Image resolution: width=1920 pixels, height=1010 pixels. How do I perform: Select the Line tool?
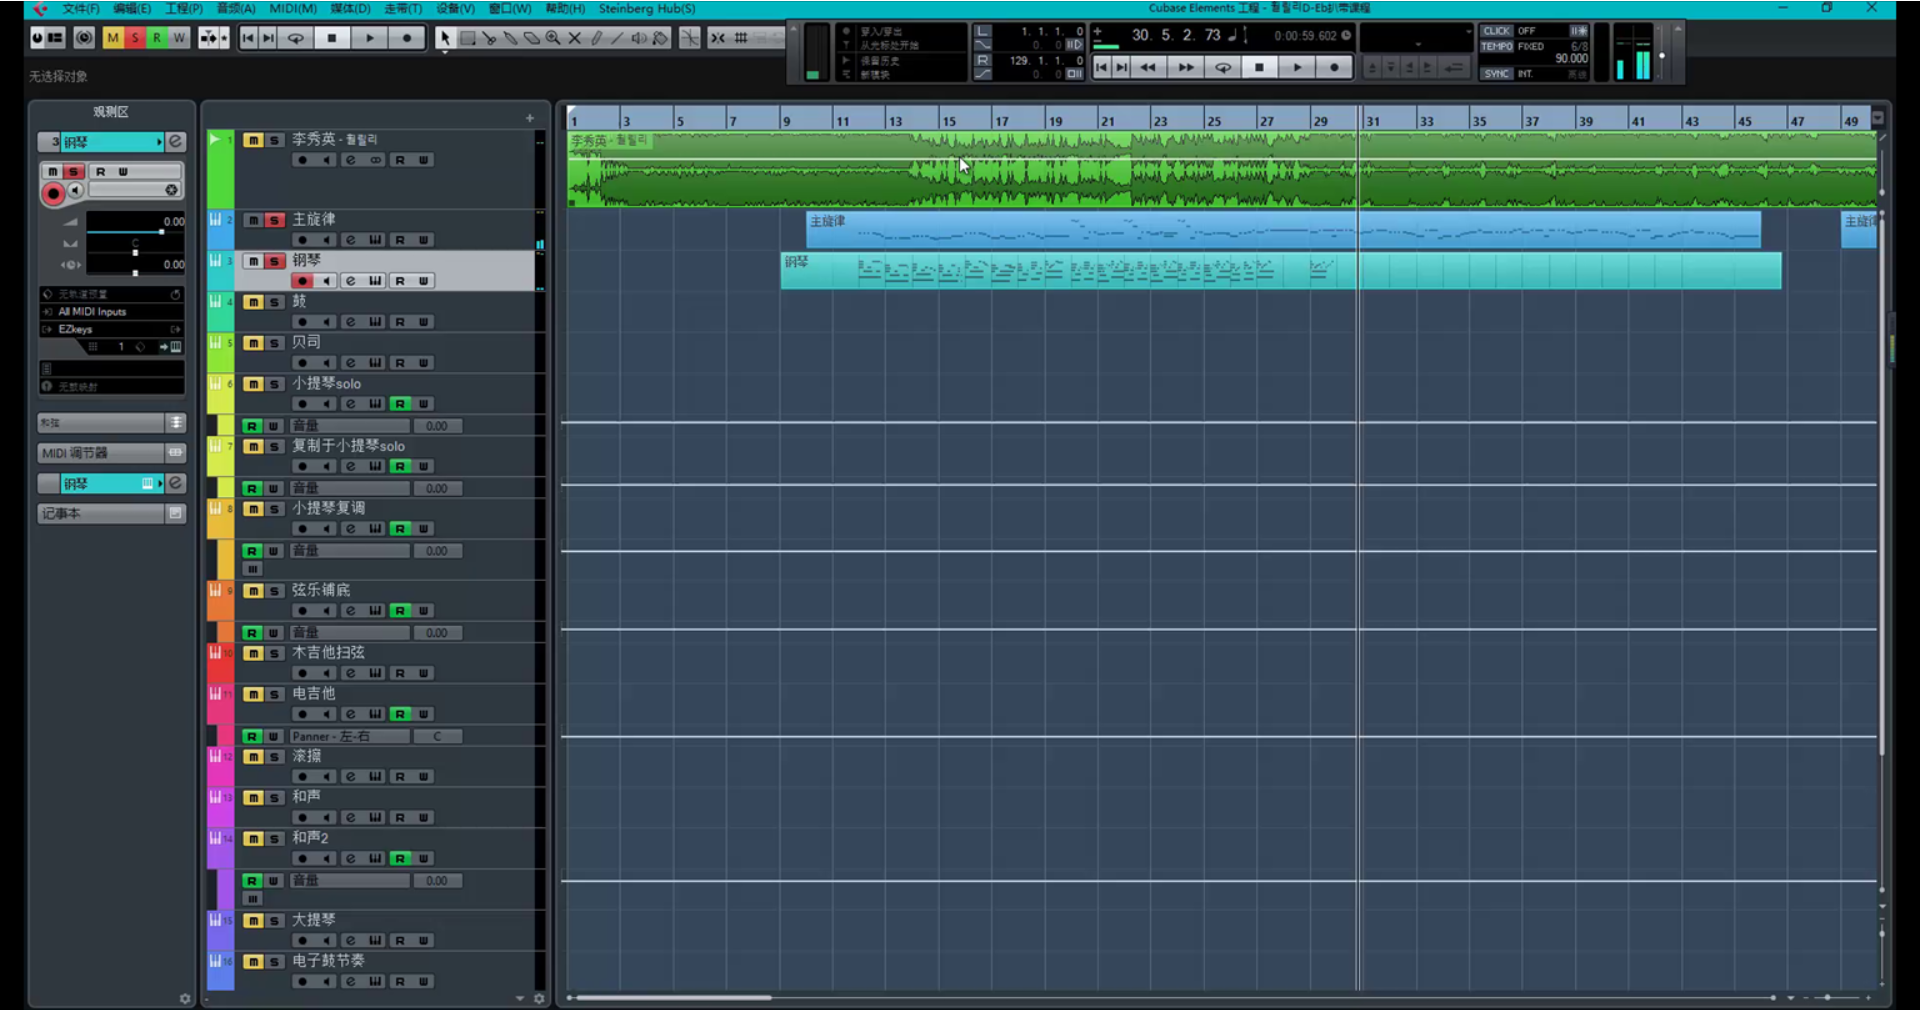click(x=618, y=38)
